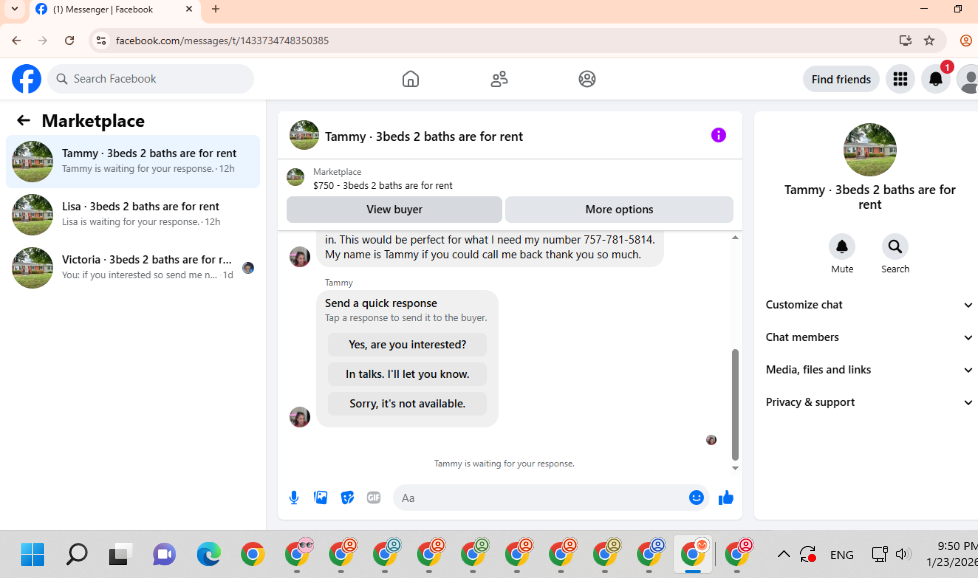Image resolution: width=978 pixels, height=578 pixels.
Task: Send a thumbs up like
Action: click(x=726, y=498)
